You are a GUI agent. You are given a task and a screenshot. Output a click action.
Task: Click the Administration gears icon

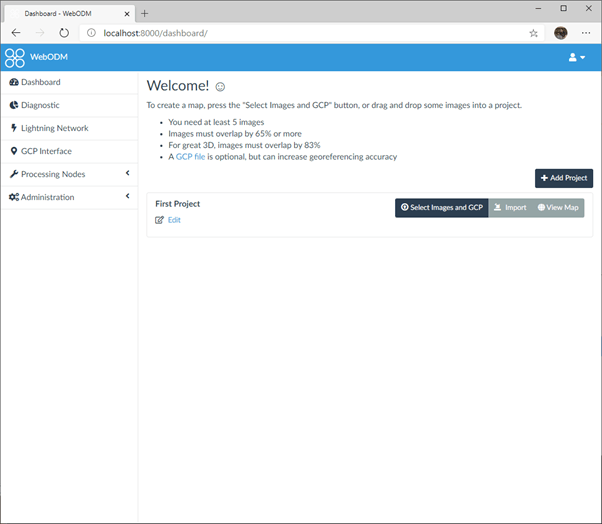pos(13,197)
